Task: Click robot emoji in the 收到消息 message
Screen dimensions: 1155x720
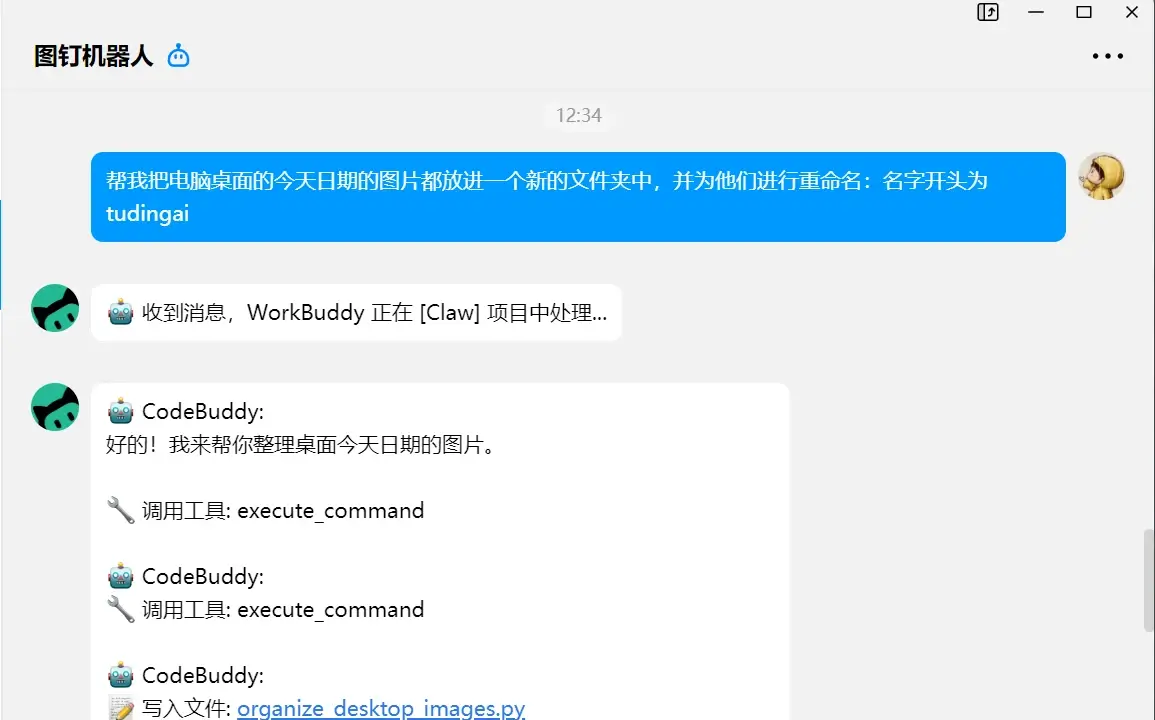Action: pyautogui.click(x=121, y=313)
